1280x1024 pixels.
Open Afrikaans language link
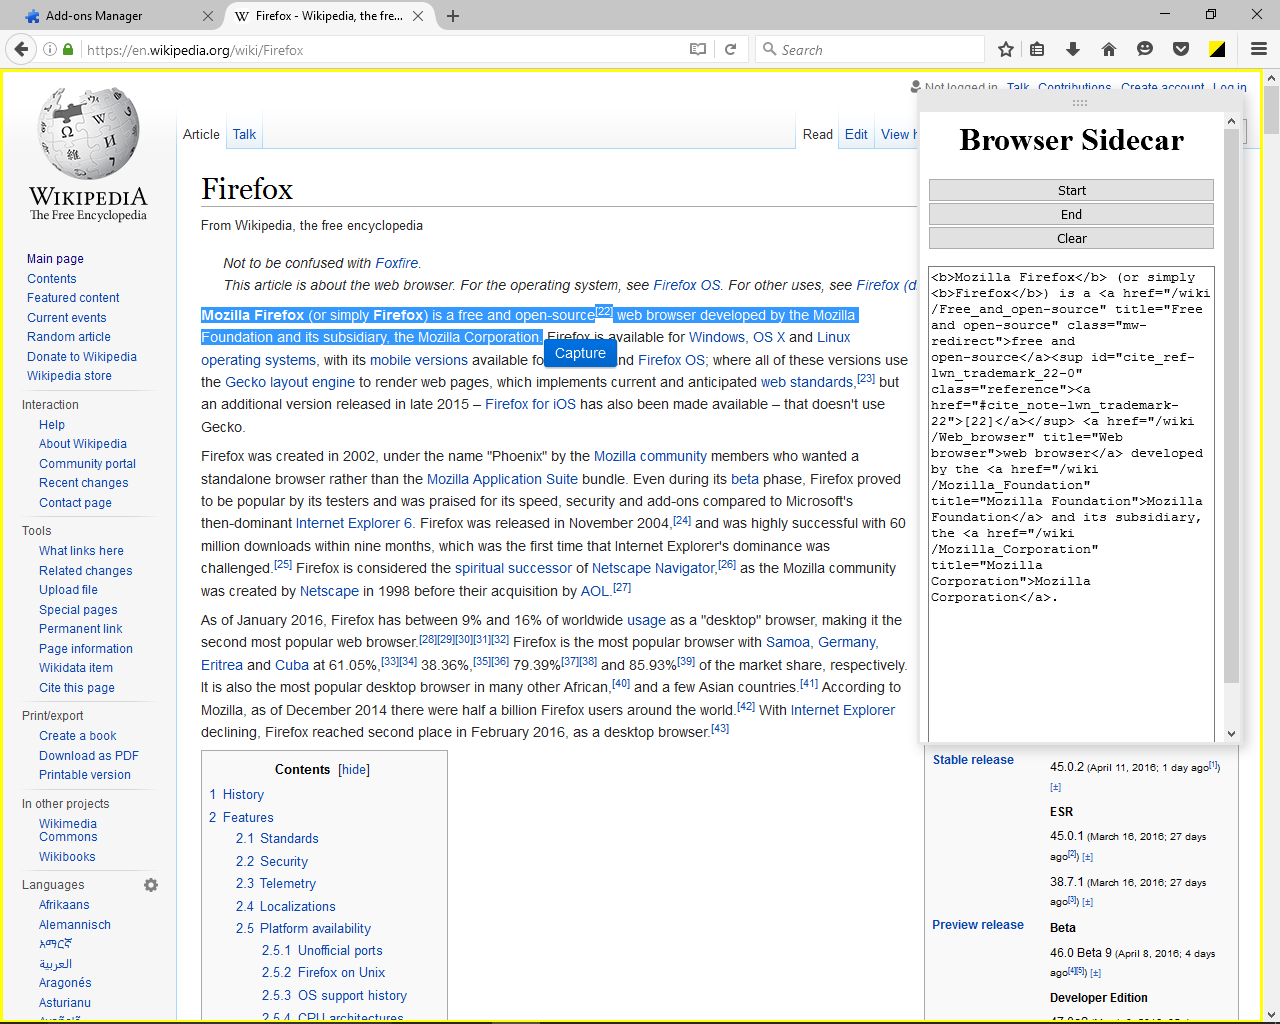click(x=64, y=905)
